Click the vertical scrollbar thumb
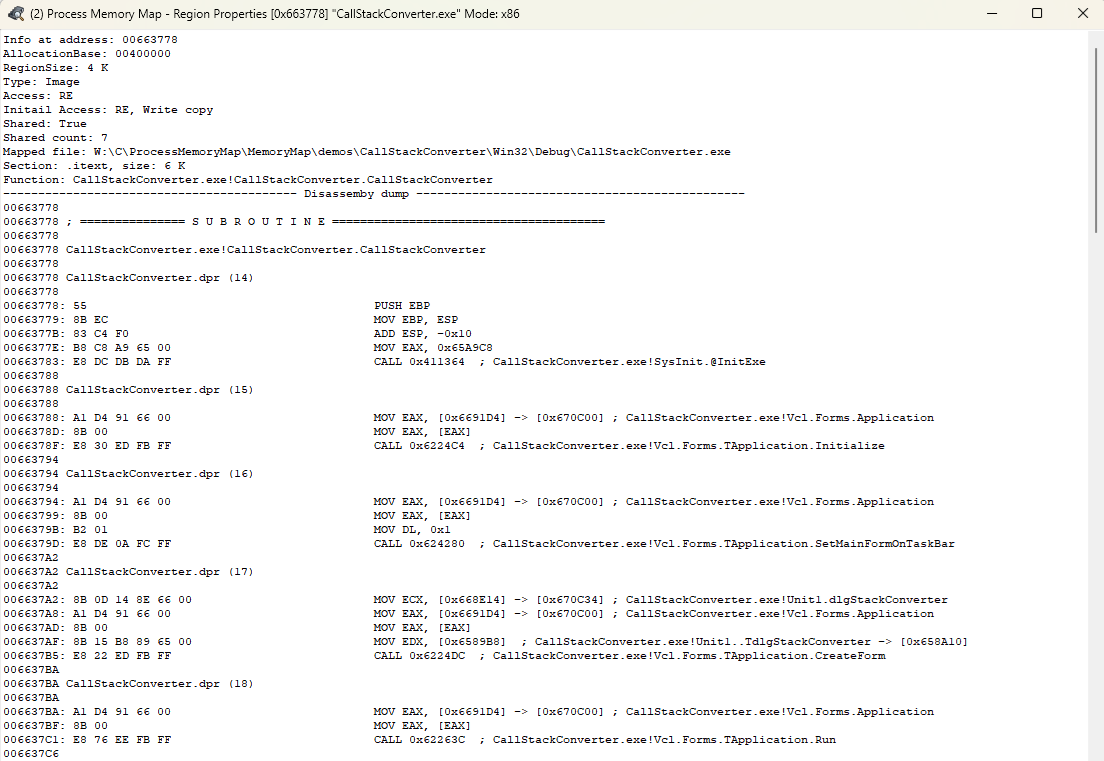The width and height of the screenshot is (1104, 761). 1096,140
